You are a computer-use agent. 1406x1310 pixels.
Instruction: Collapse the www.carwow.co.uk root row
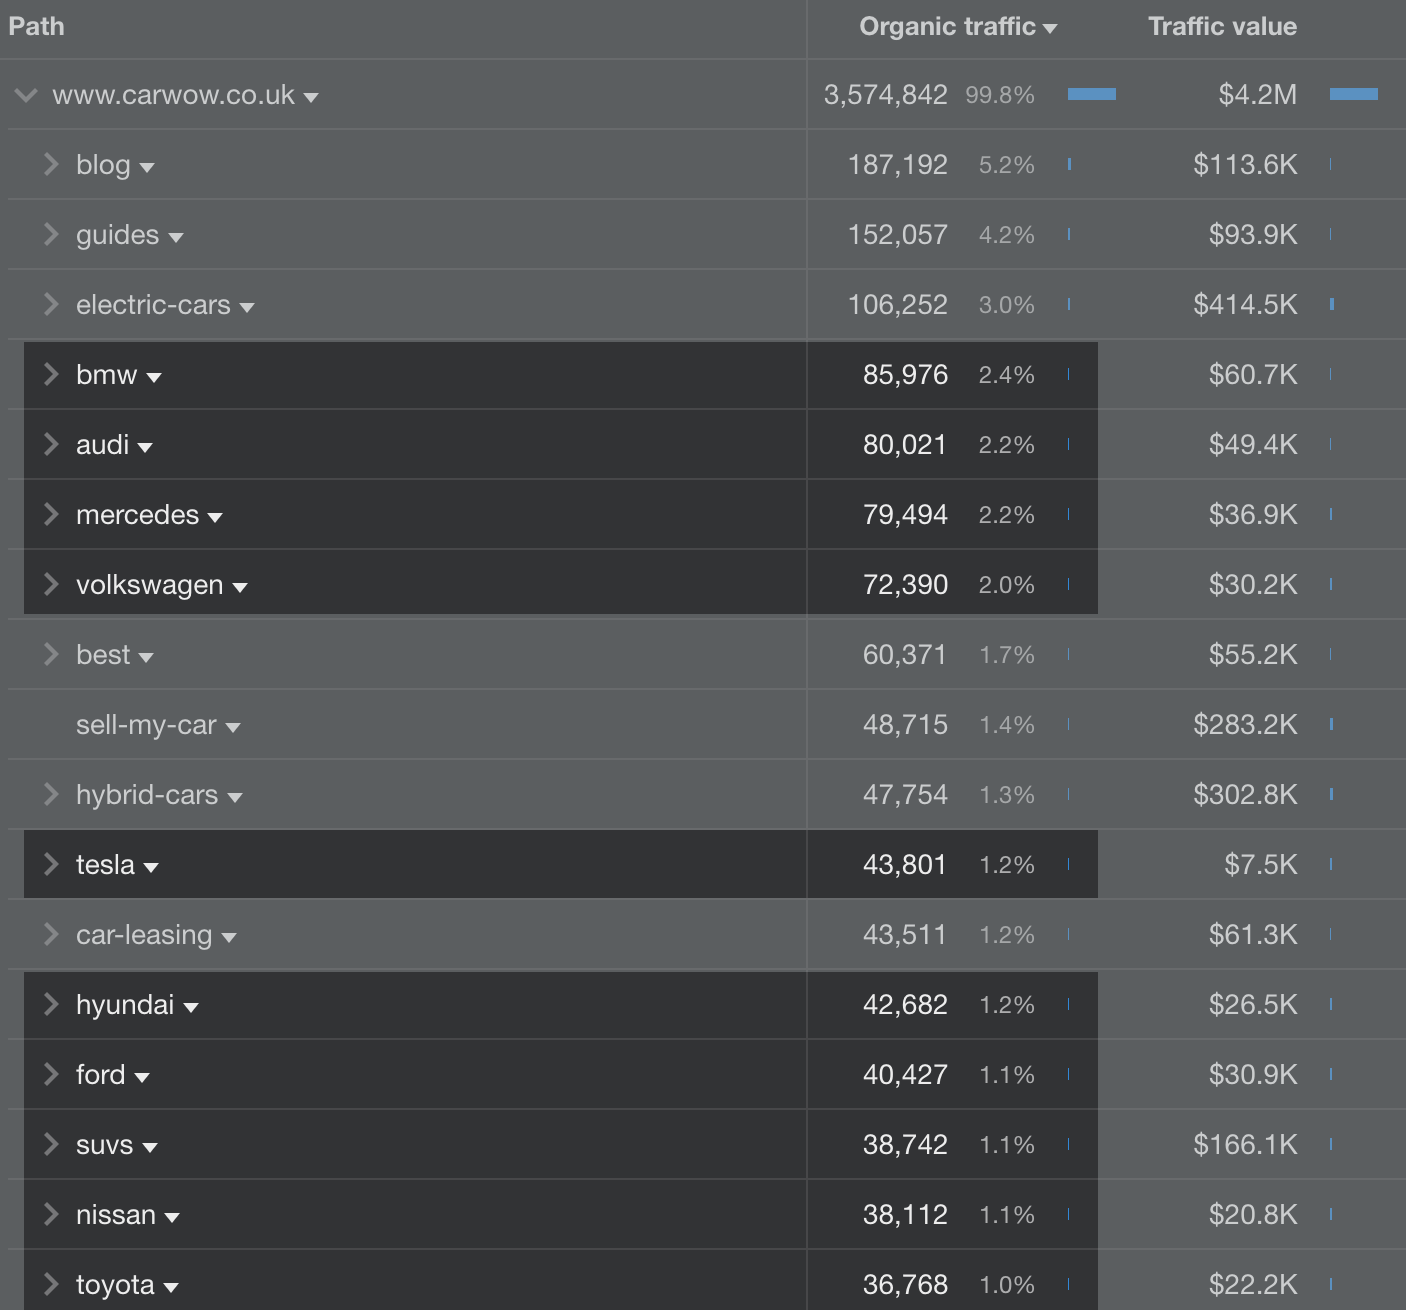coord(27,95)
